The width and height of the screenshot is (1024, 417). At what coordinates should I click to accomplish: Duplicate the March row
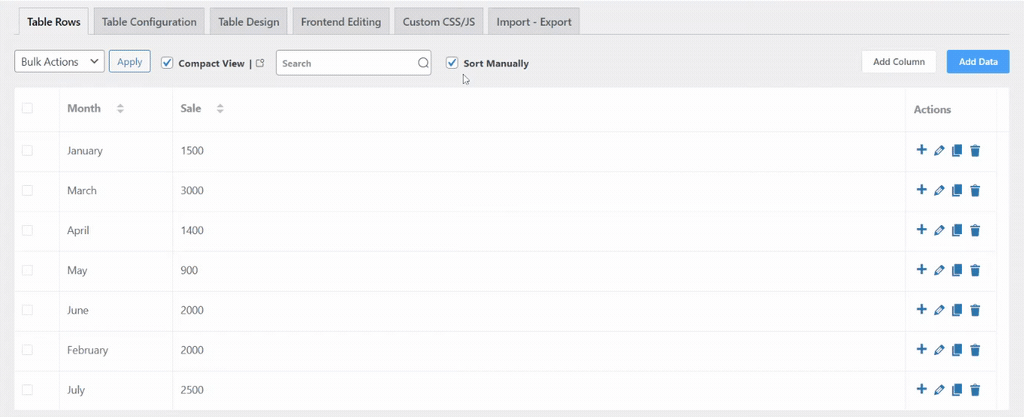957,191
